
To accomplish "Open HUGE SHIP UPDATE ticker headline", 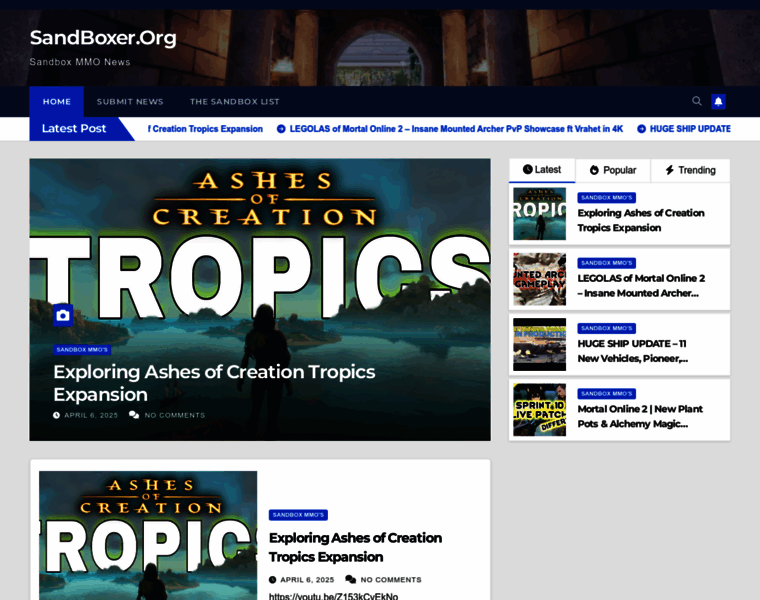I will tap(690, 129).
